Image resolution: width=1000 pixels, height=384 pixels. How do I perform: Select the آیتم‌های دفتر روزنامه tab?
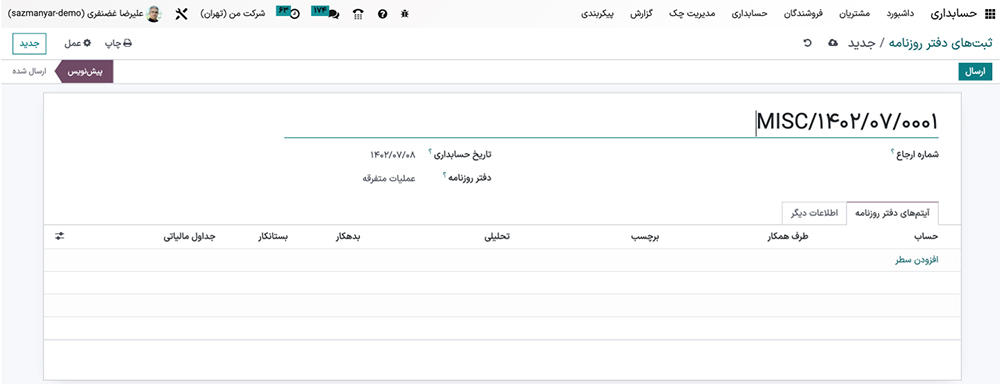pyautogui.click(x=893, y=212)
